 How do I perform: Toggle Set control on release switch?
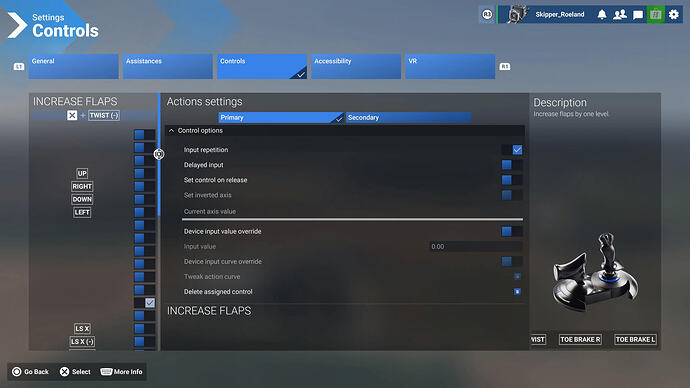512,179
